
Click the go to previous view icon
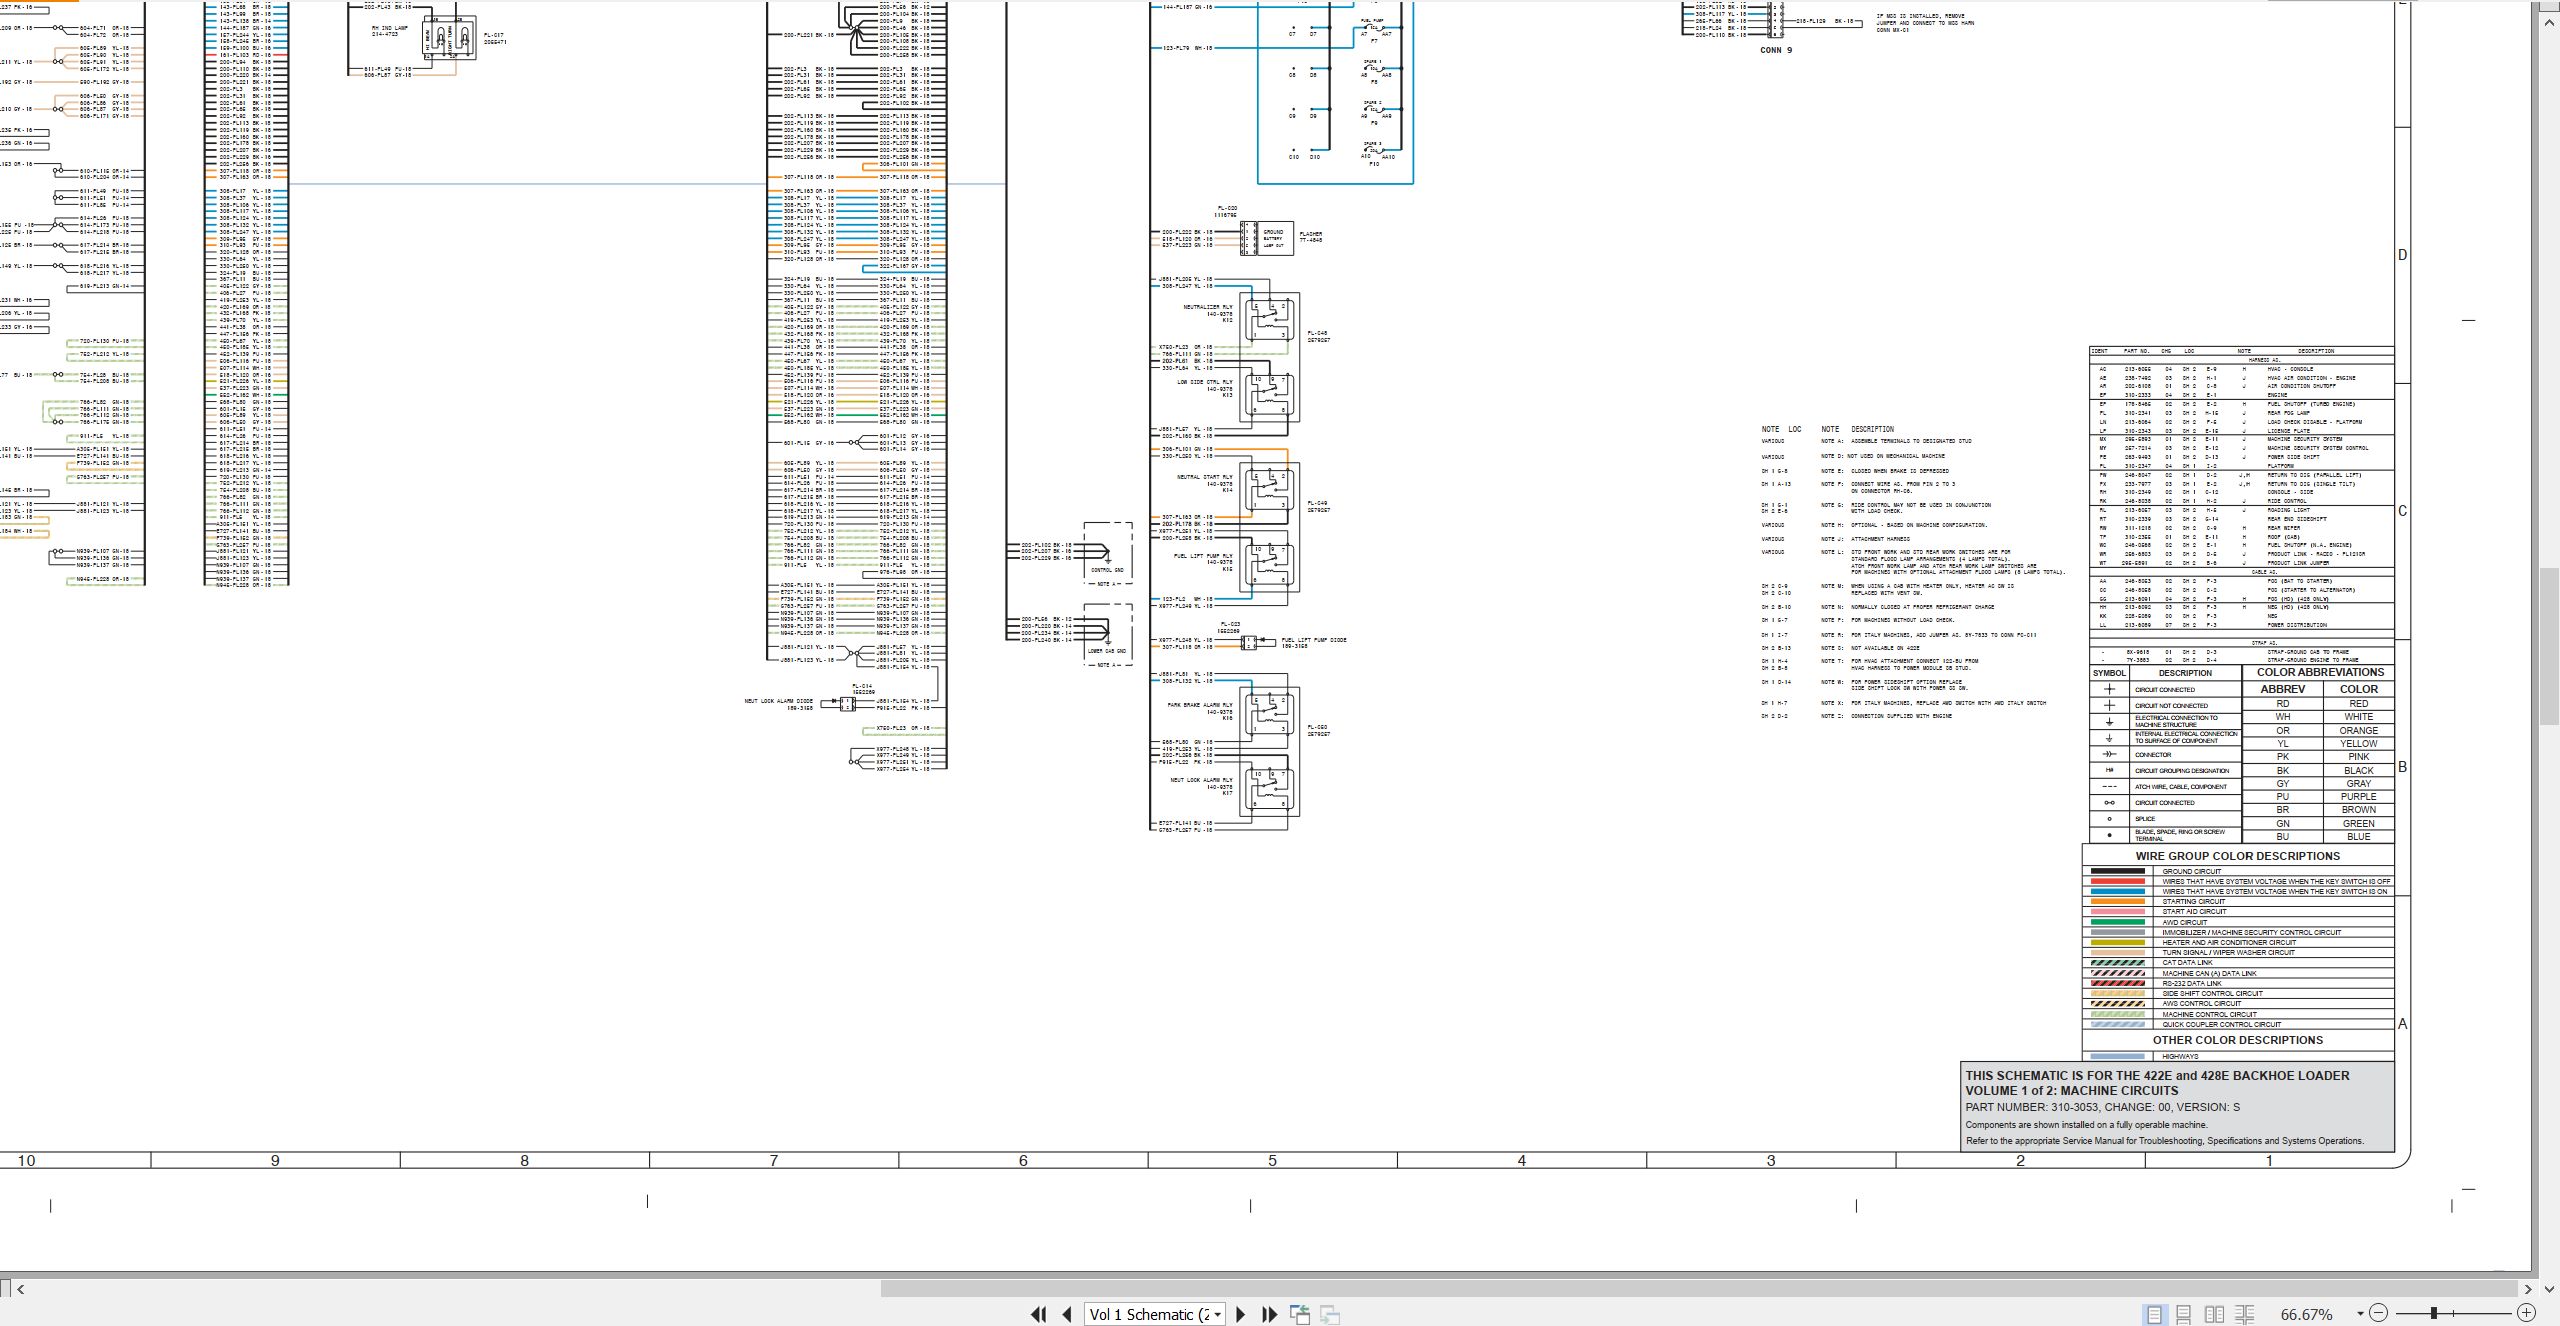click(1300, 1314)
